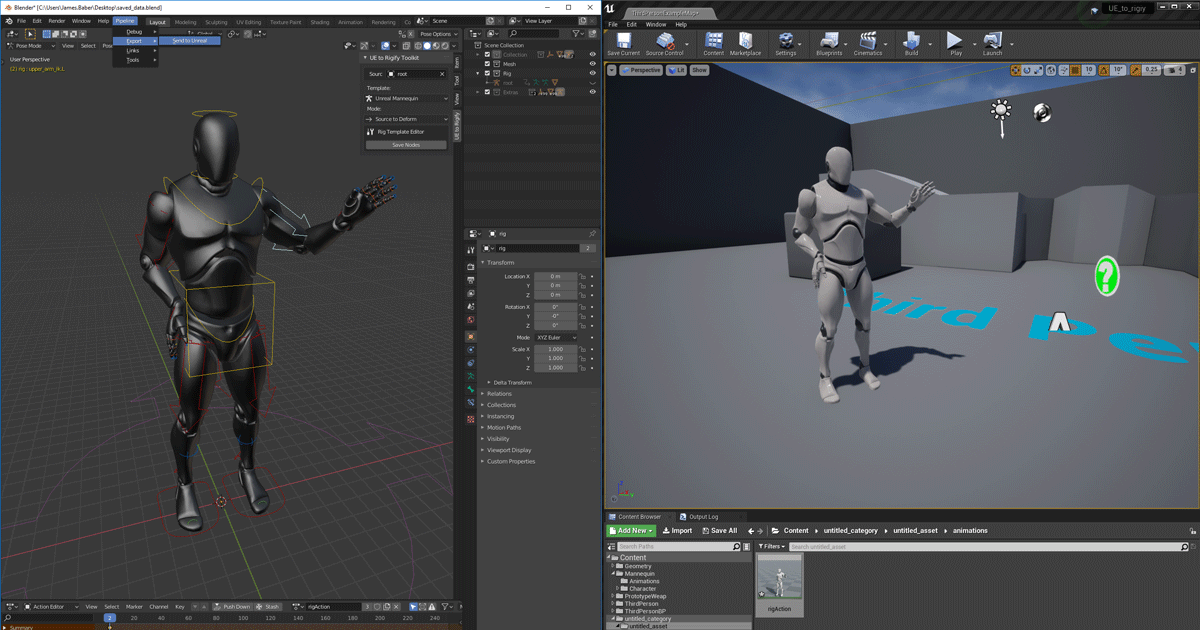The height and width of the screenshot is (630, 1200).
Task: Toggle the grid snapping icon in Unreal viewport
Action: pos(1075,70)
